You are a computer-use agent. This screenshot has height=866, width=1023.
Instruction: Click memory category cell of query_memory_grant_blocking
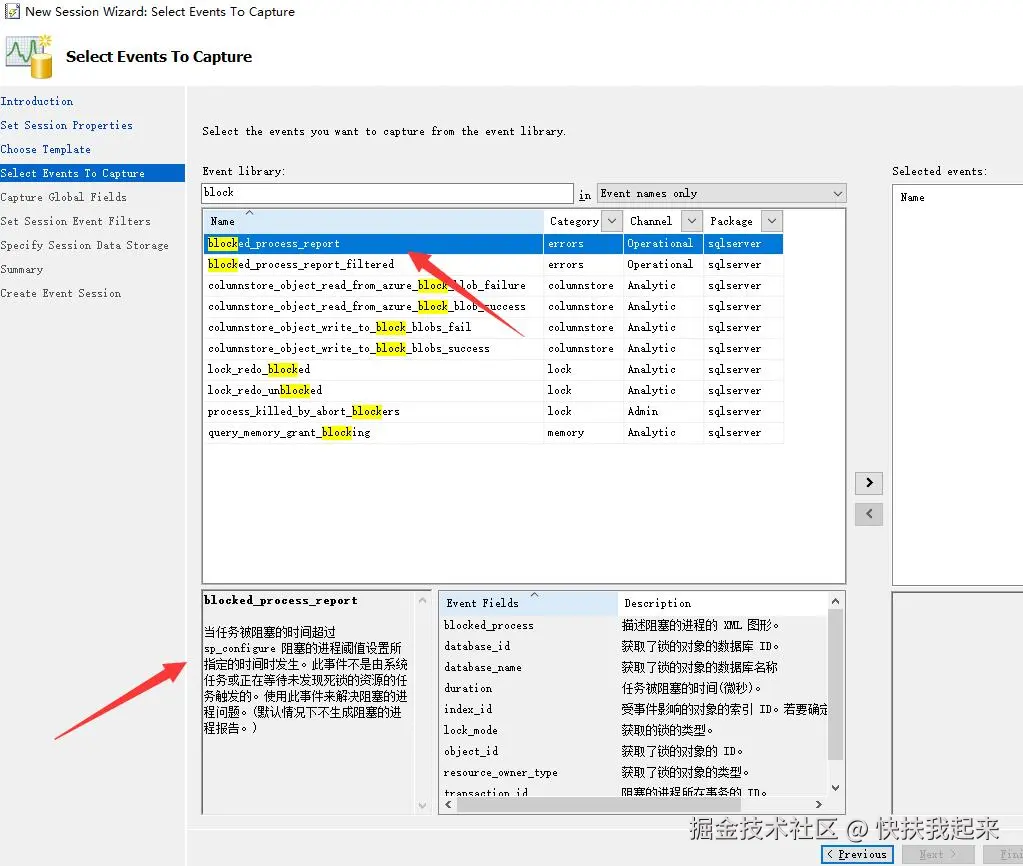(x=583, y=432)
